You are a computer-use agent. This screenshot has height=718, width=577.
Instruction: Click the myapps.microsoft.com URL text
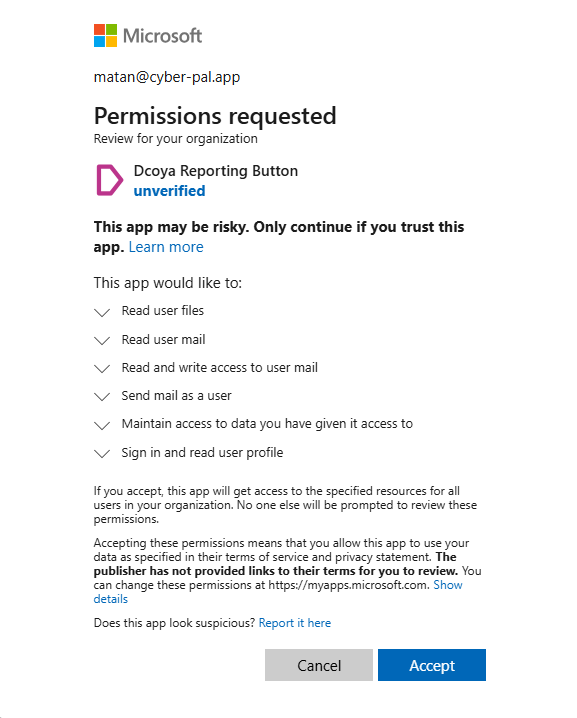point(349,585)
